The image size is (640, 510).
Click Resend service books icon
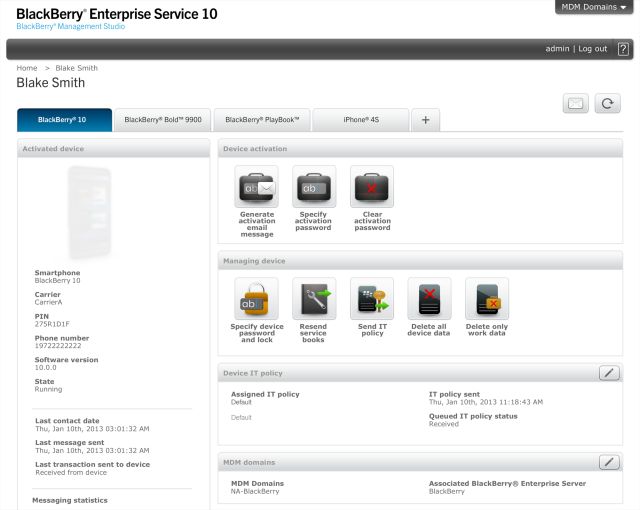point(314,299)
